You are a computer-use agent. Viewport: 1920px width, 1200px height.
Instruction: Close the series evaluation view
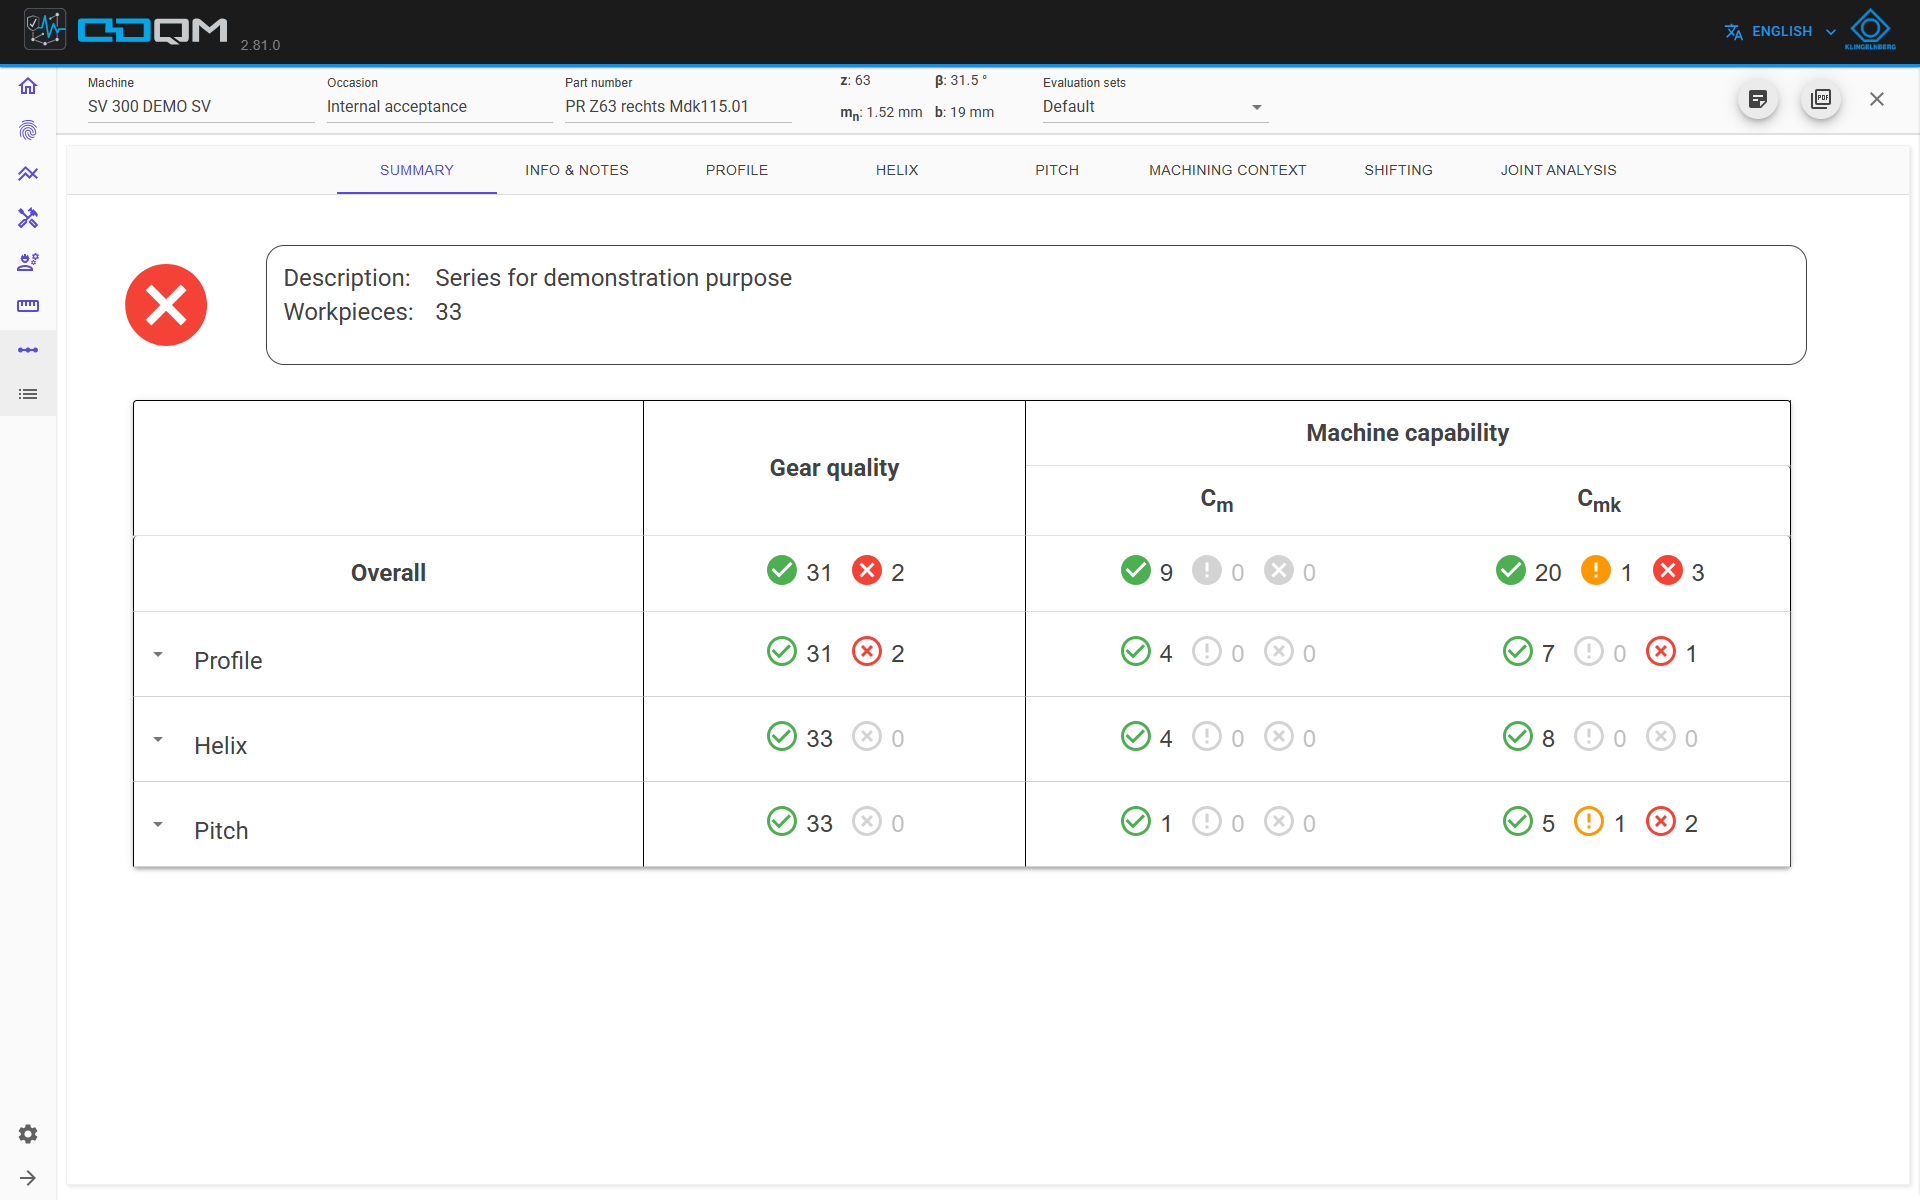pos(1877,99)
